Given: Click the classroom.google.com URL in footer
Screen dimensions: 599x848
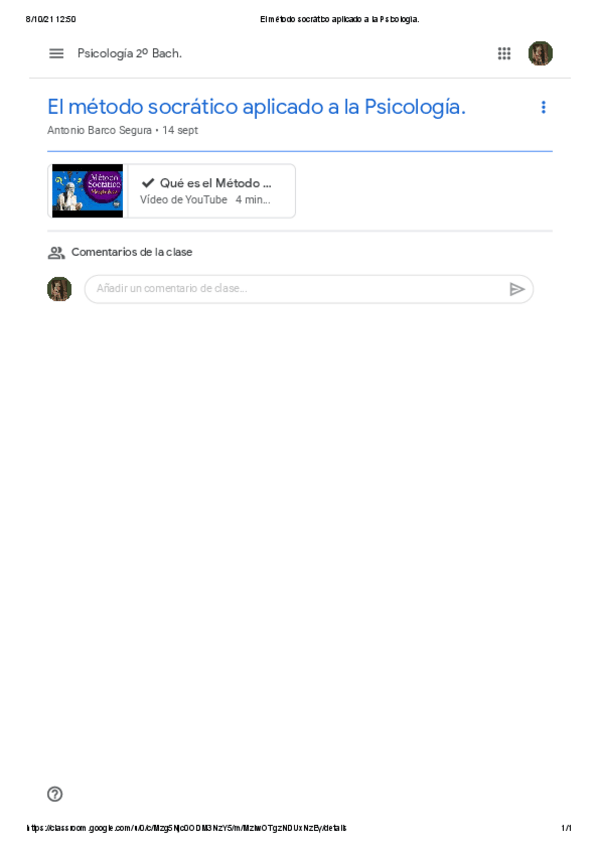Looking at the screenshot, I should pos(187,827).
